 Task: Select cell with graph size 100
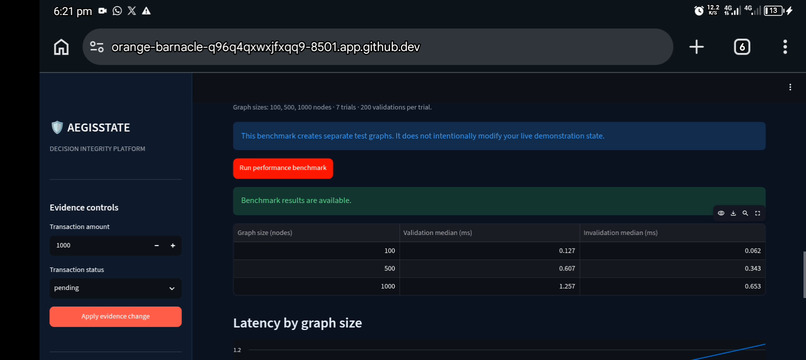316,251
